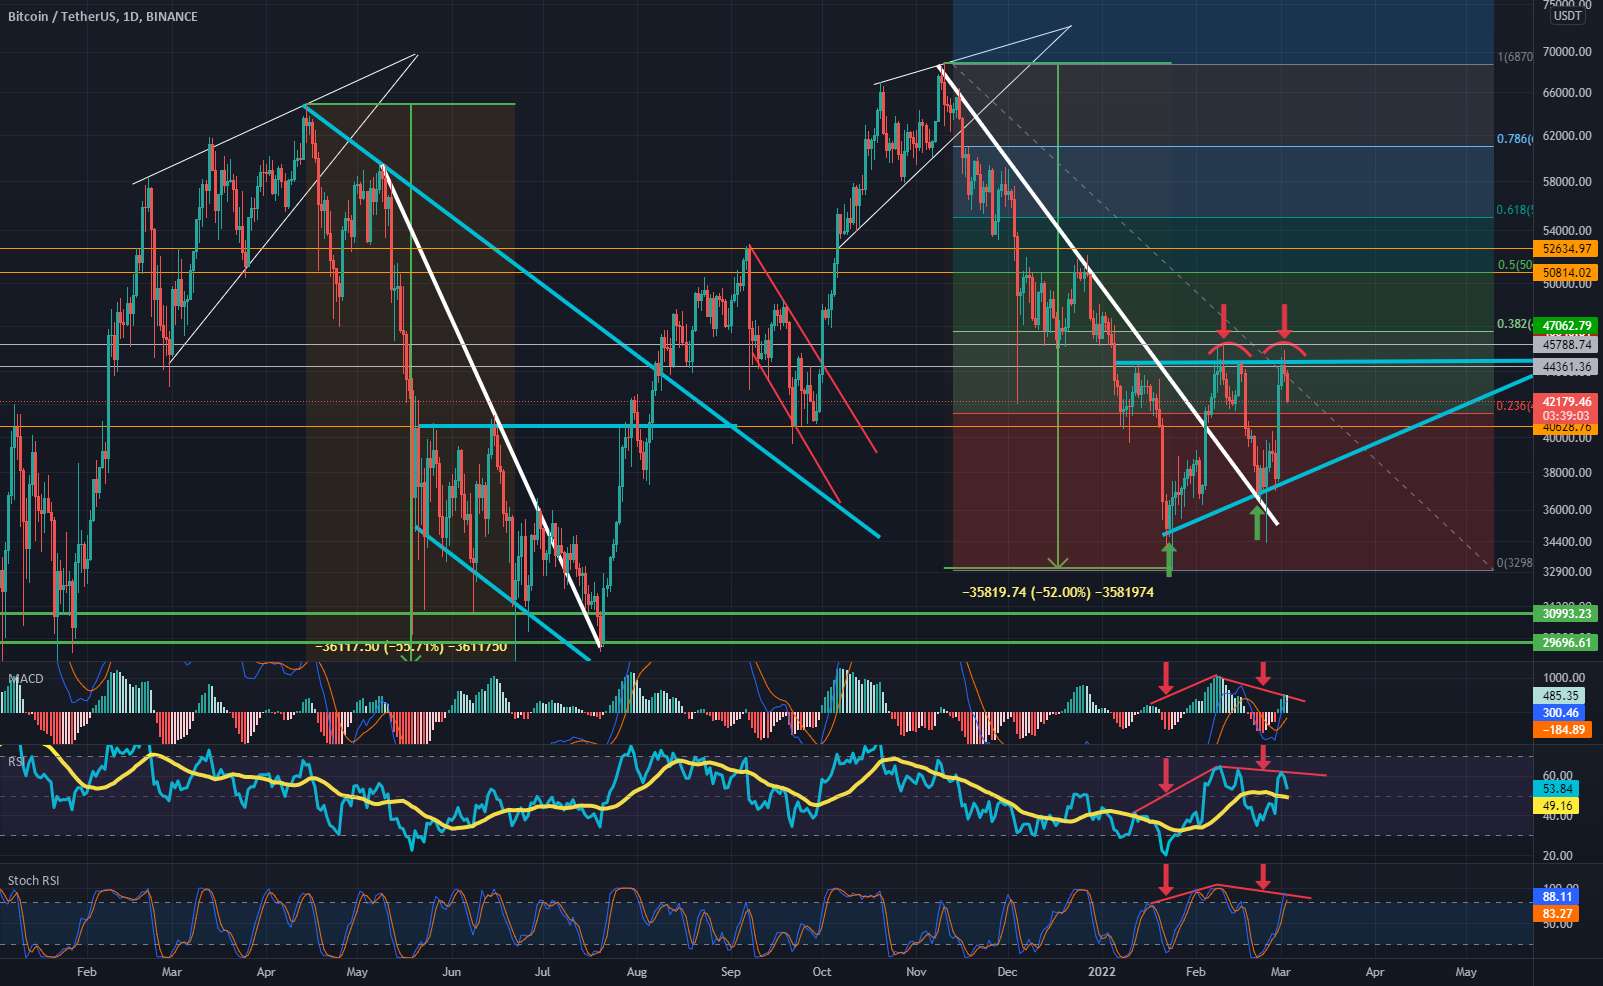Viewport: 1603px width, 986px height.
Task: Click the 70000.00 price axis tick
Action: point(1566,52)
